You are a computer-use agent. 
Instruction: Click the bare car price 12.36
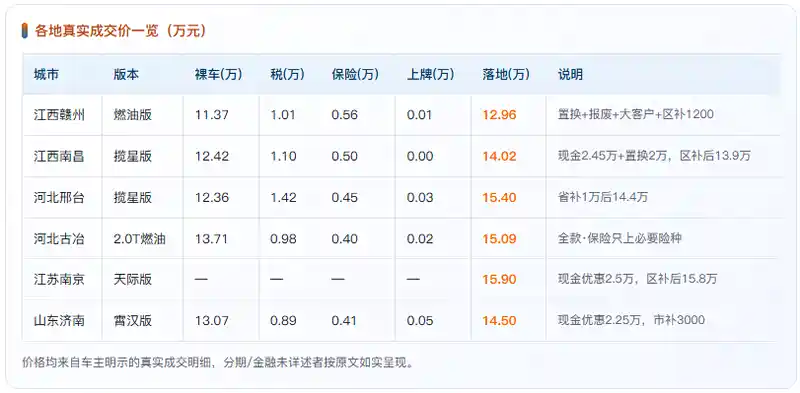[212, 198]
